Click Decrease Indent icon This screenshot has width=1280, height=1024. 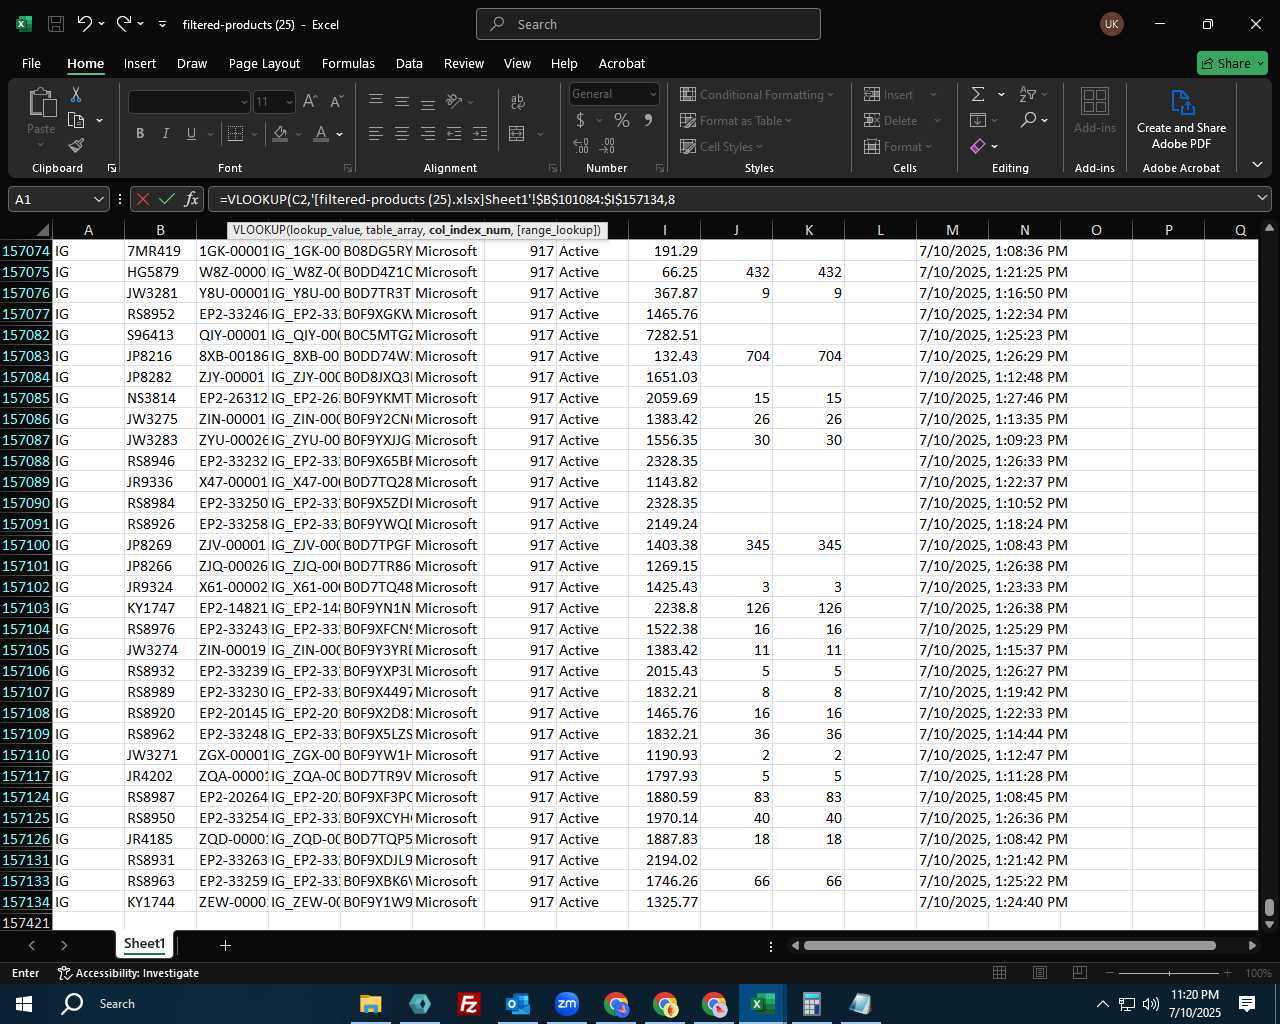(x=454, y=133)
